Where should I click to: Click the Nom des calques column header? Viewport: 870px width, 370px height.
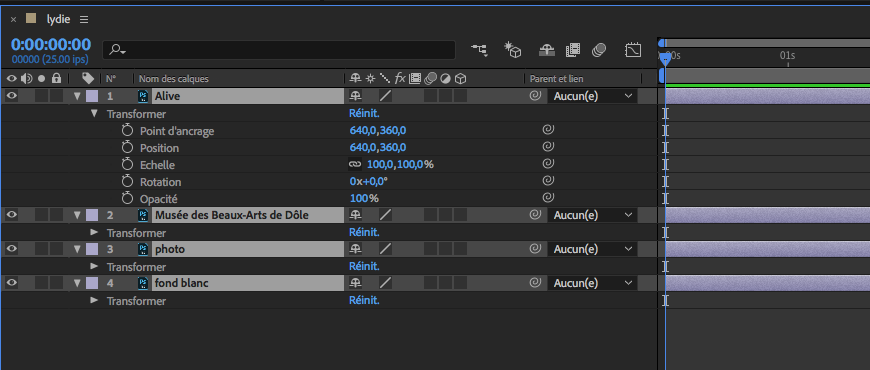click(174, 79)
